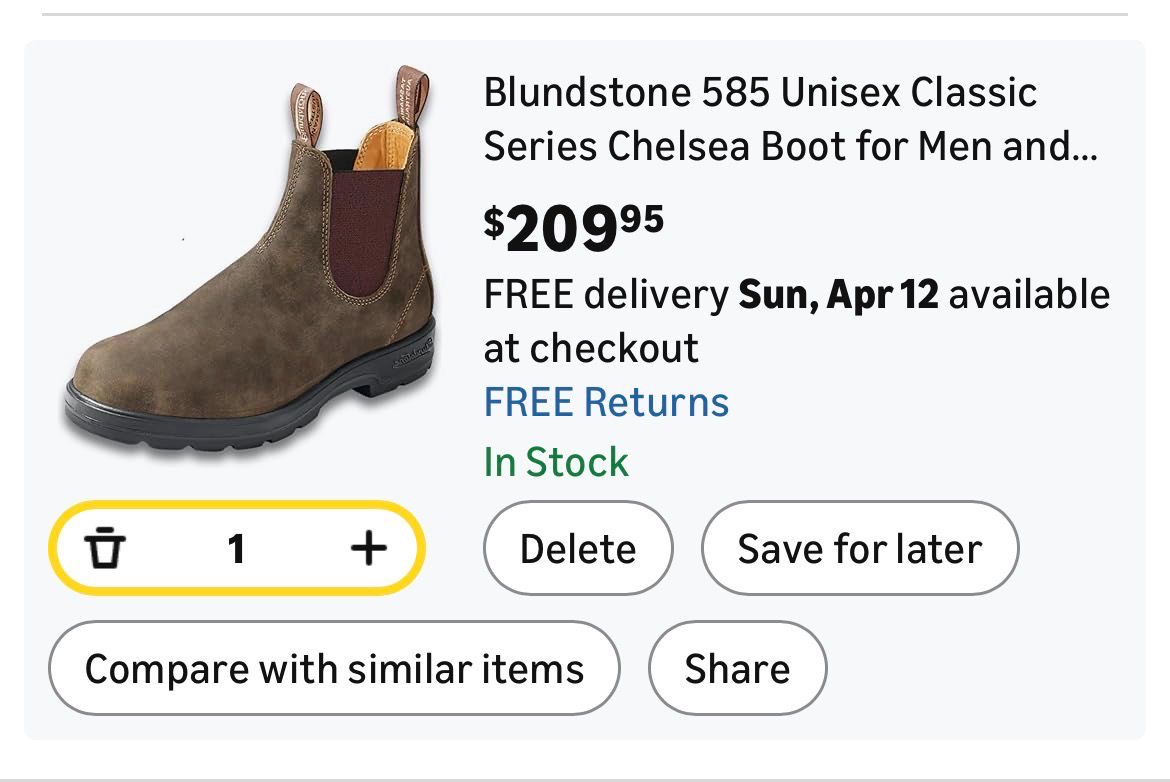Click the trash icon in quantity stepper
This screenshot has height=782, width=1170.
click(x=105, y=548)
